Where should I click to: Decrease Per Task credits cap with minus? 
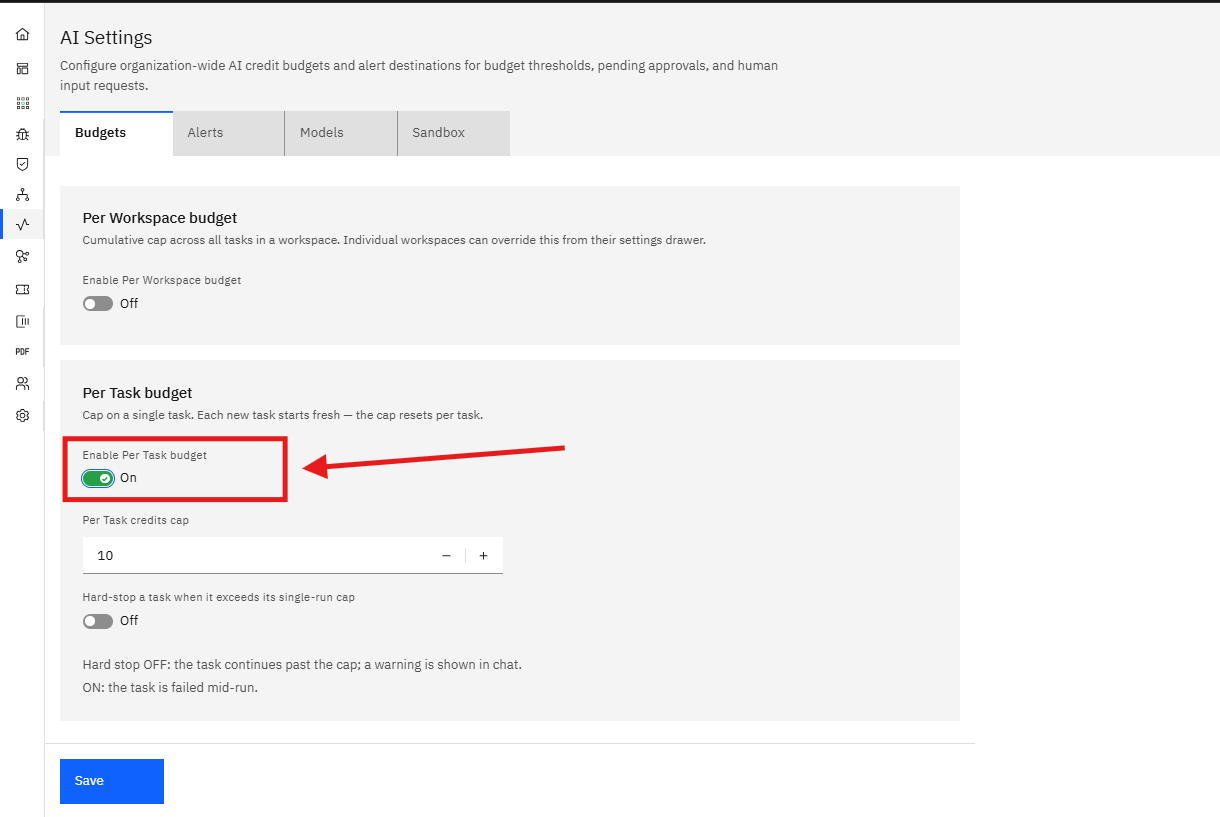tap(446, 556)
